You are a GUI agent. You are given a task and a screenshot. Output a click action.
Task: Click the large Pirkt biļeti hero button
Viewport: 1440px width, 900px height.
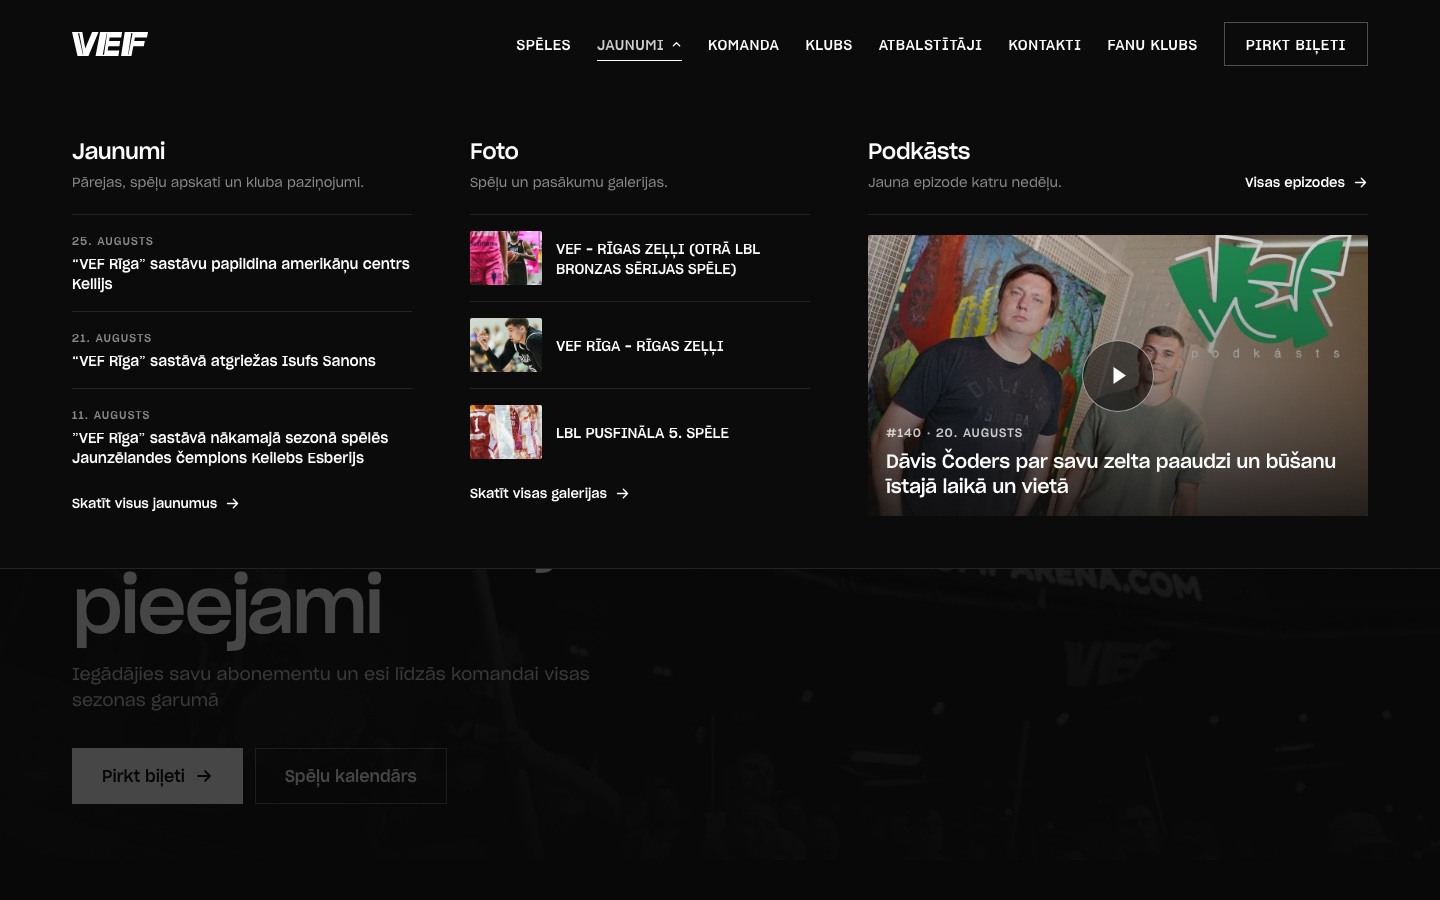pyautogui.click(x=157, y=776)
